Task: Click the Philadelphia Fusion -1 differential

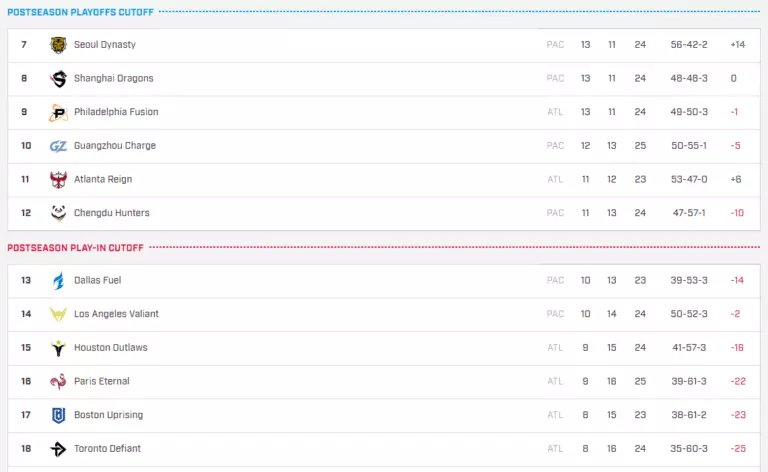Action: [734, 112]
